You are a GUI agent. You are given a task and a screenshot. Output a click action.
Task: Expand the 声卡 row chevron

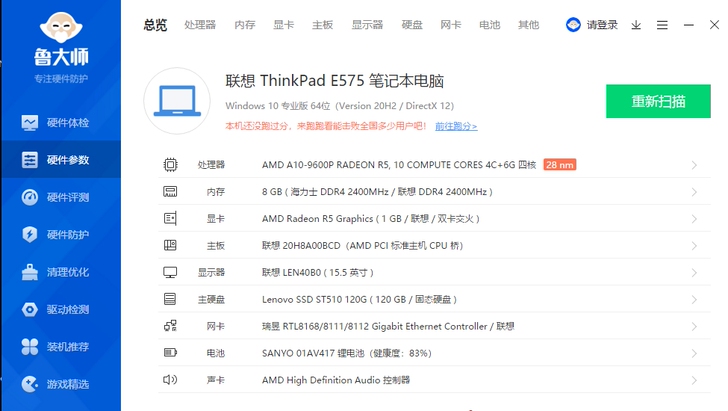[x=694, y=380]
